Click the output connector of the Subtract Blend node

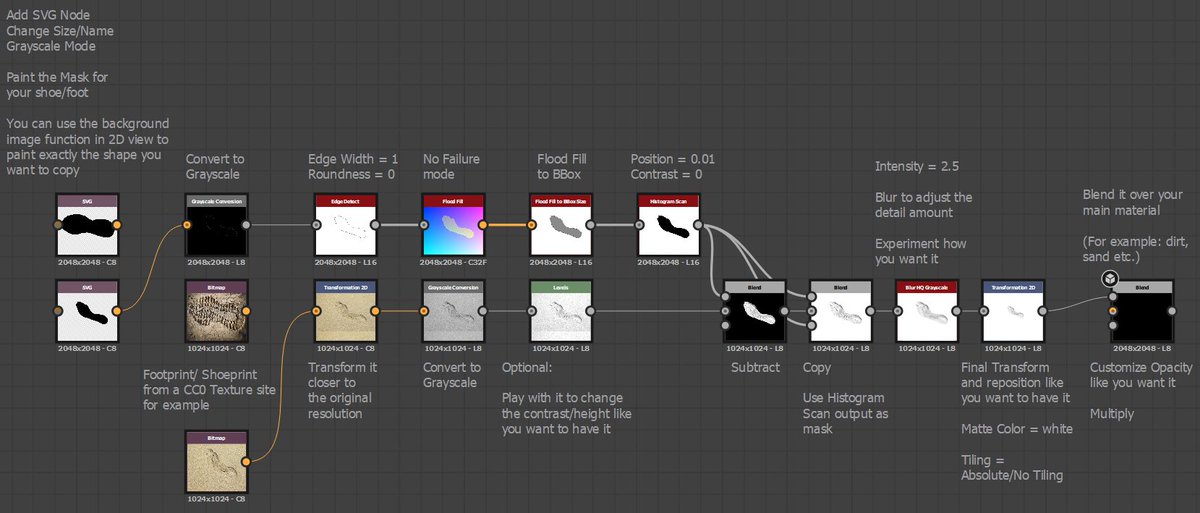point(785,311)
